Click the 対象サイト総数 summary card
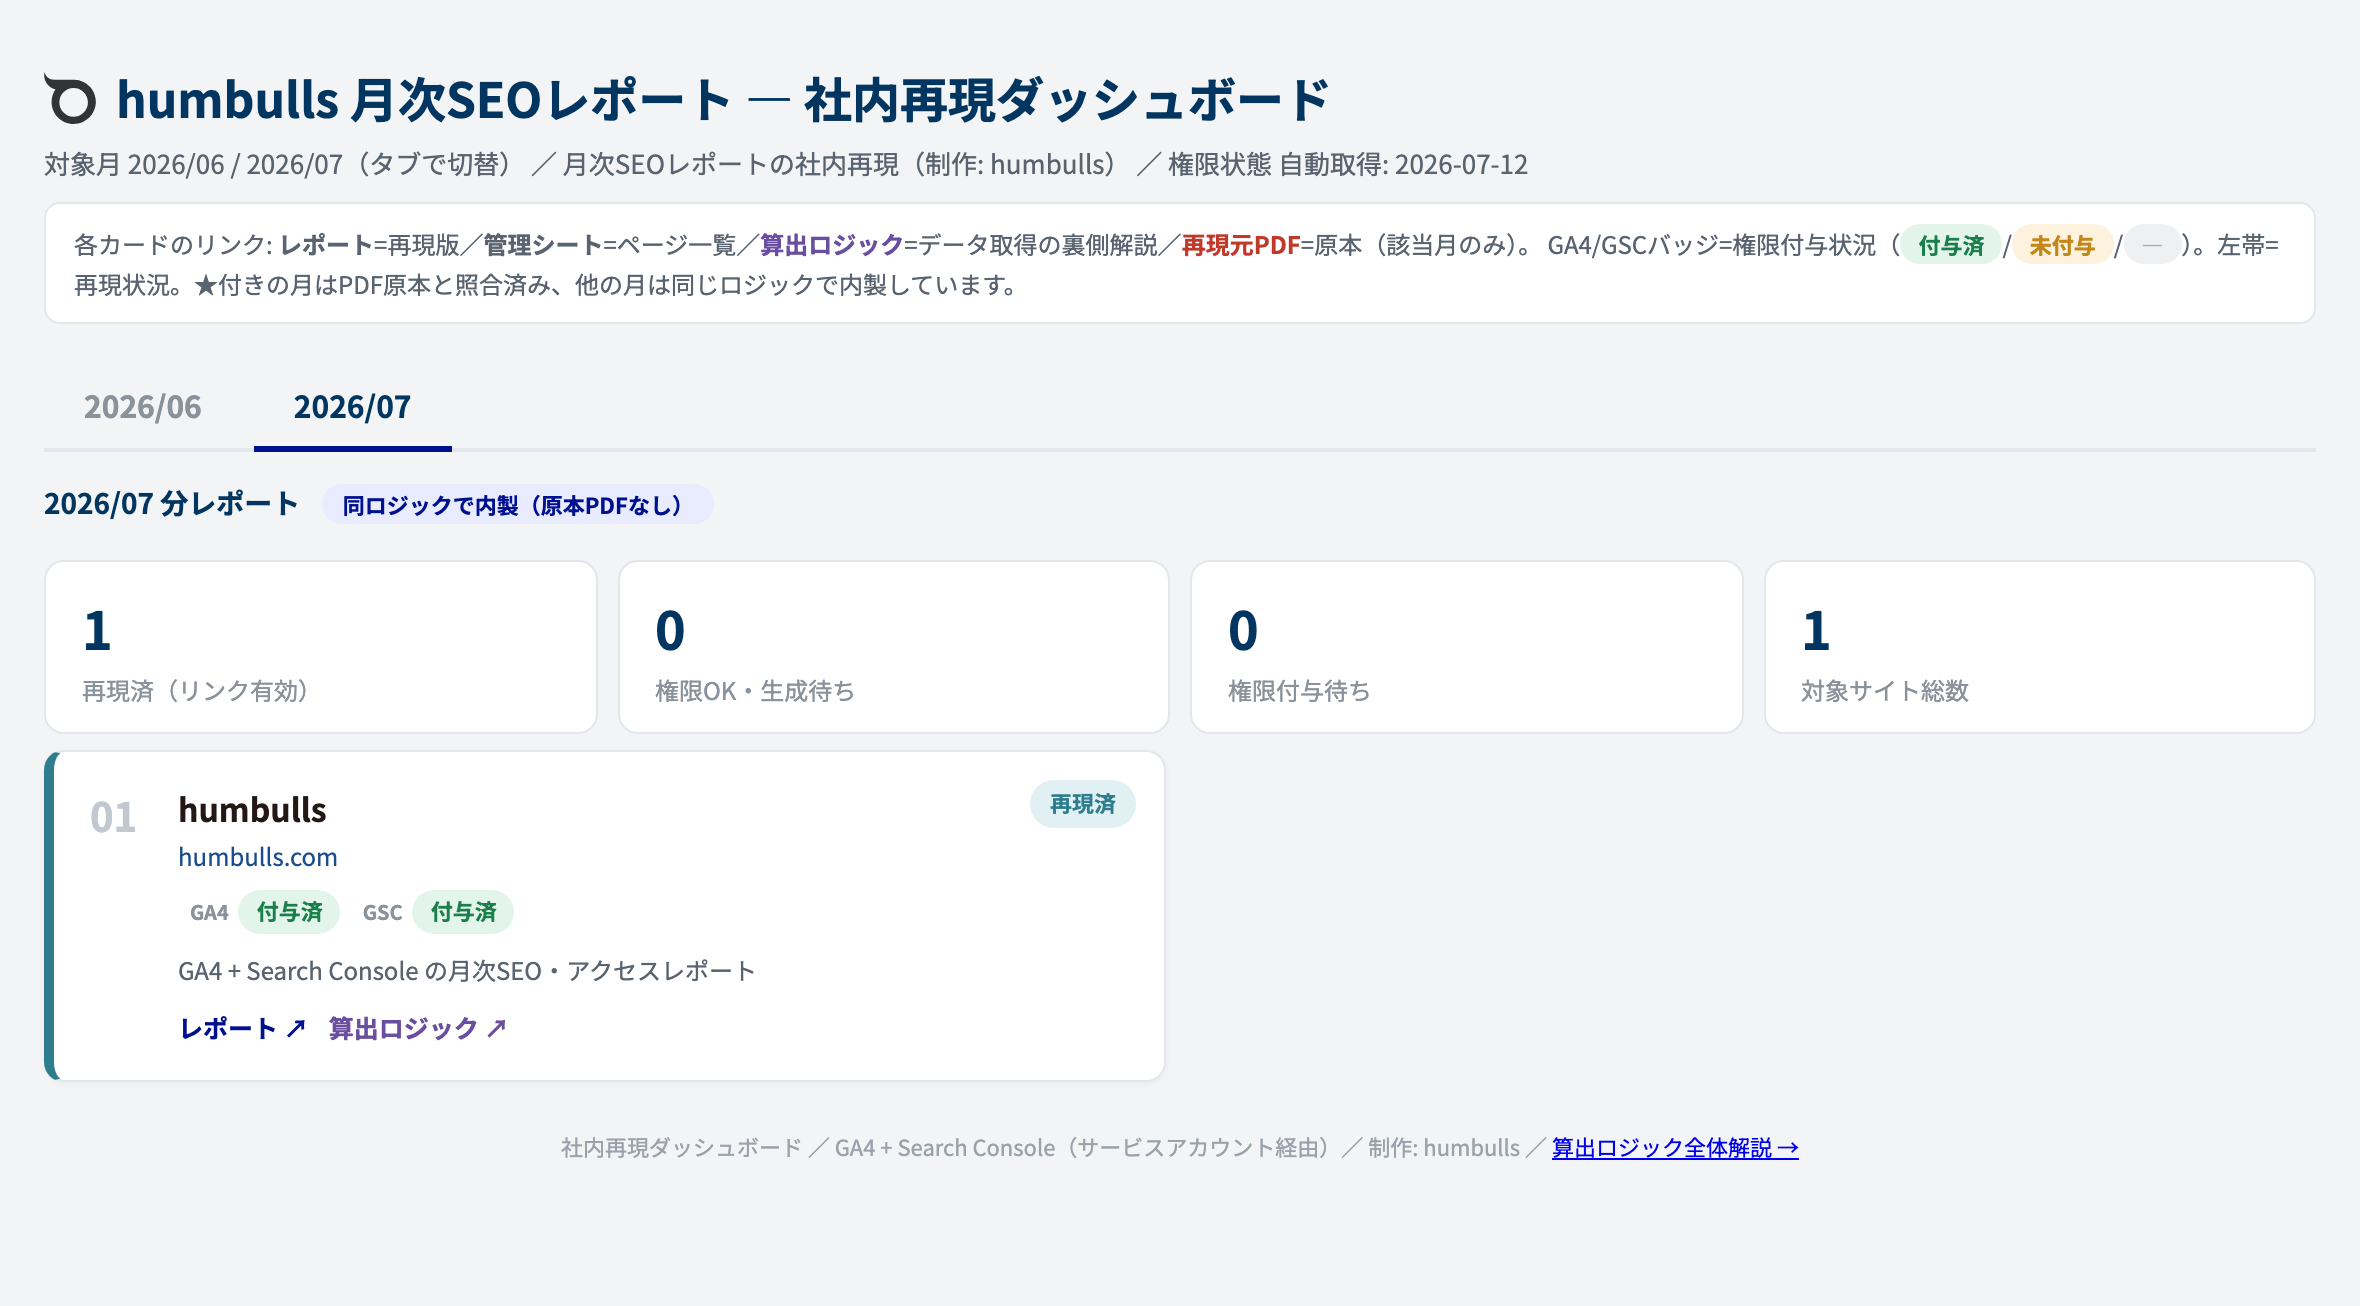Screen dimensions: 2360x1306 [2040, 647]
